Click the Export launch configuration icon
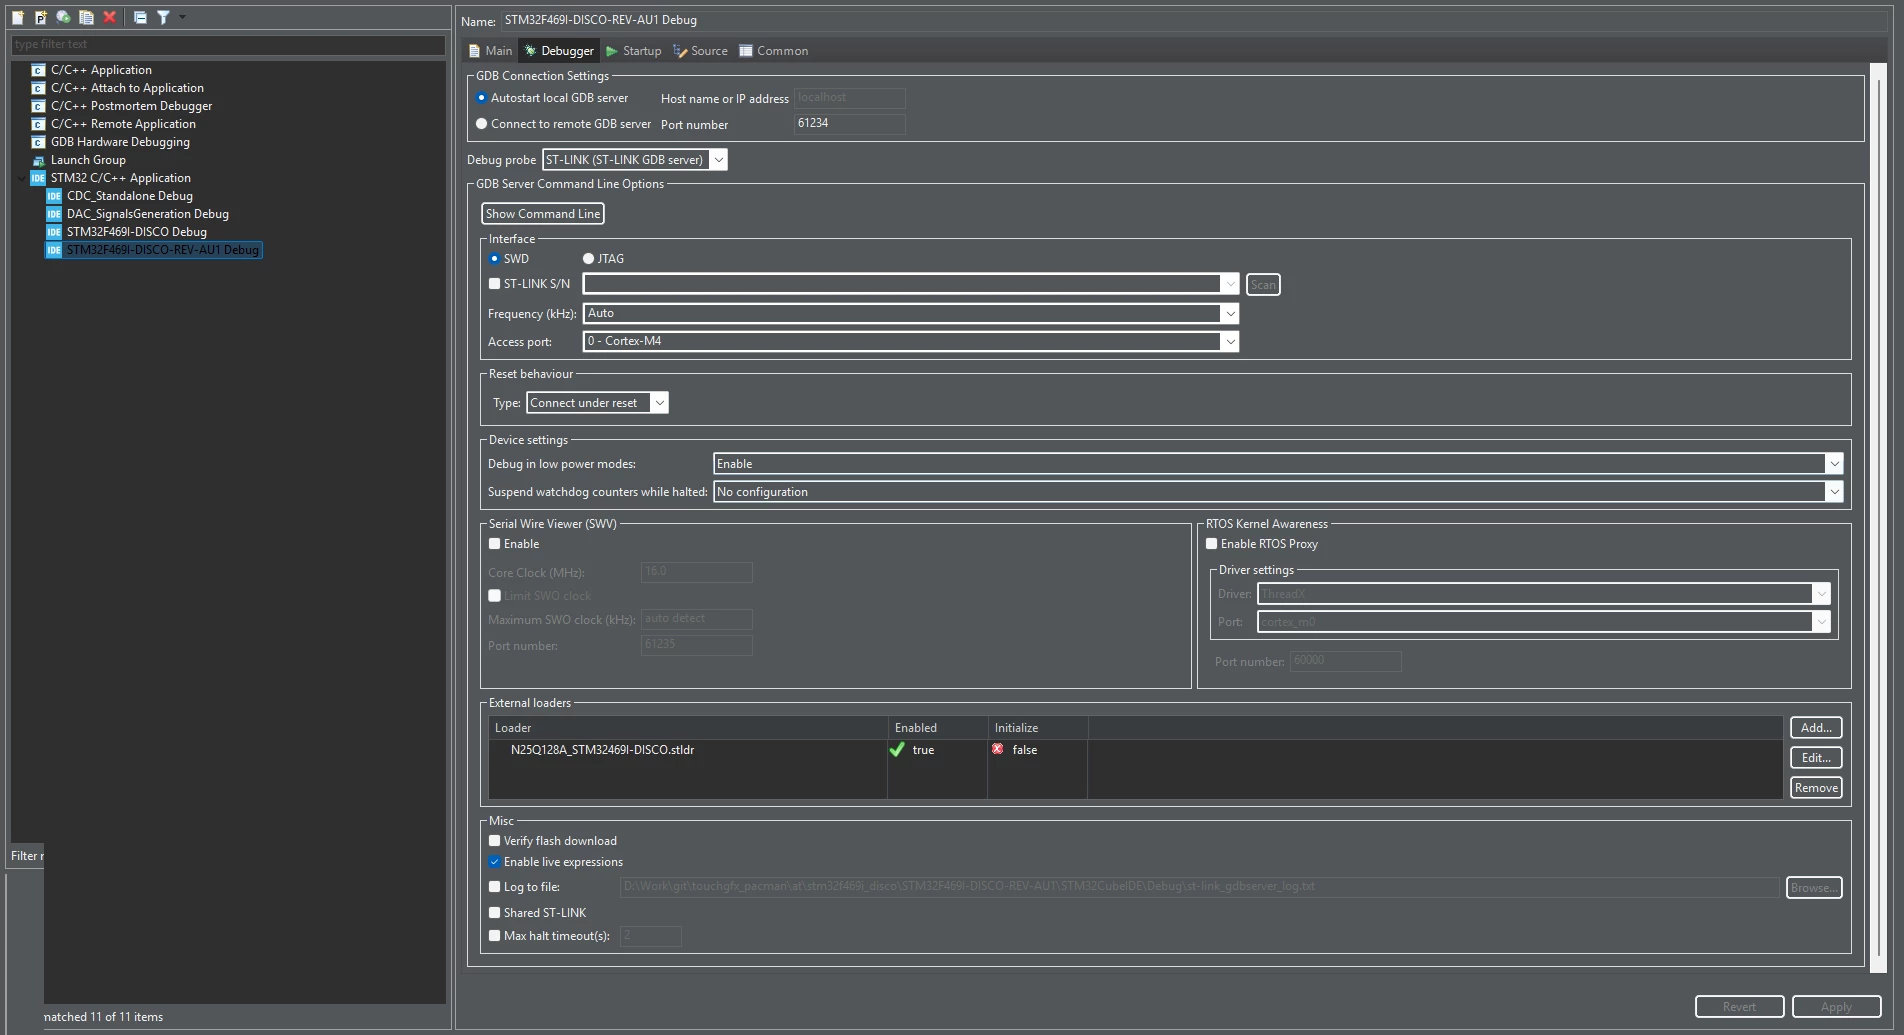Screen dimensions: 1904x1035 64,17
